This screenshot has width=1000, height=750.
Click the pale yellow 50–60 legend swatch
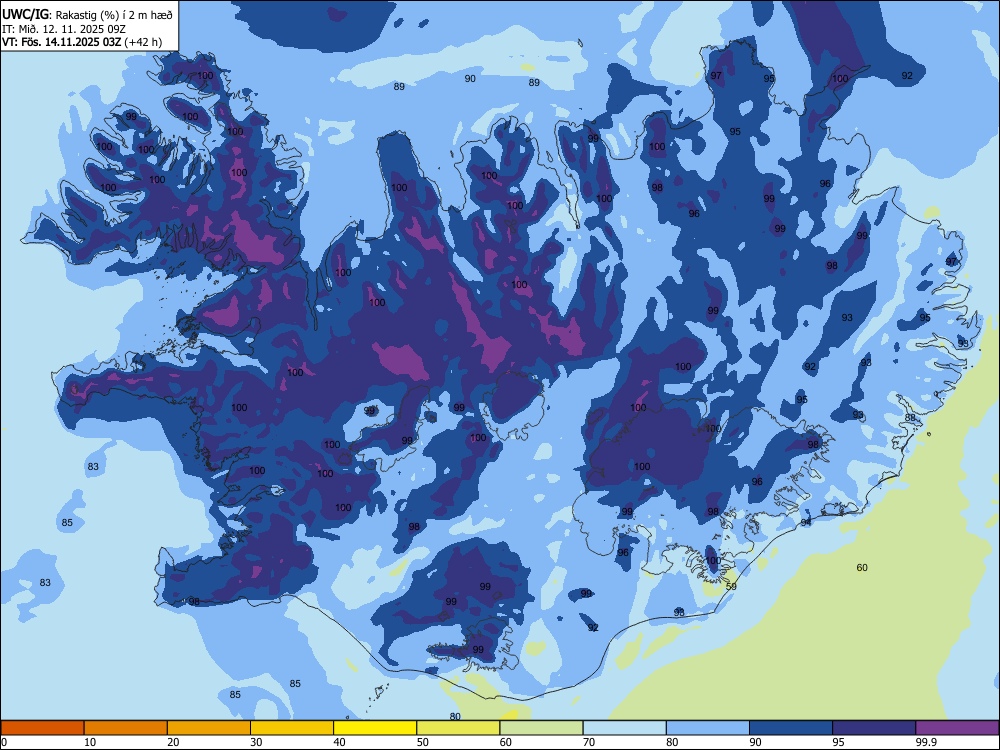click(x=458, y=728)
